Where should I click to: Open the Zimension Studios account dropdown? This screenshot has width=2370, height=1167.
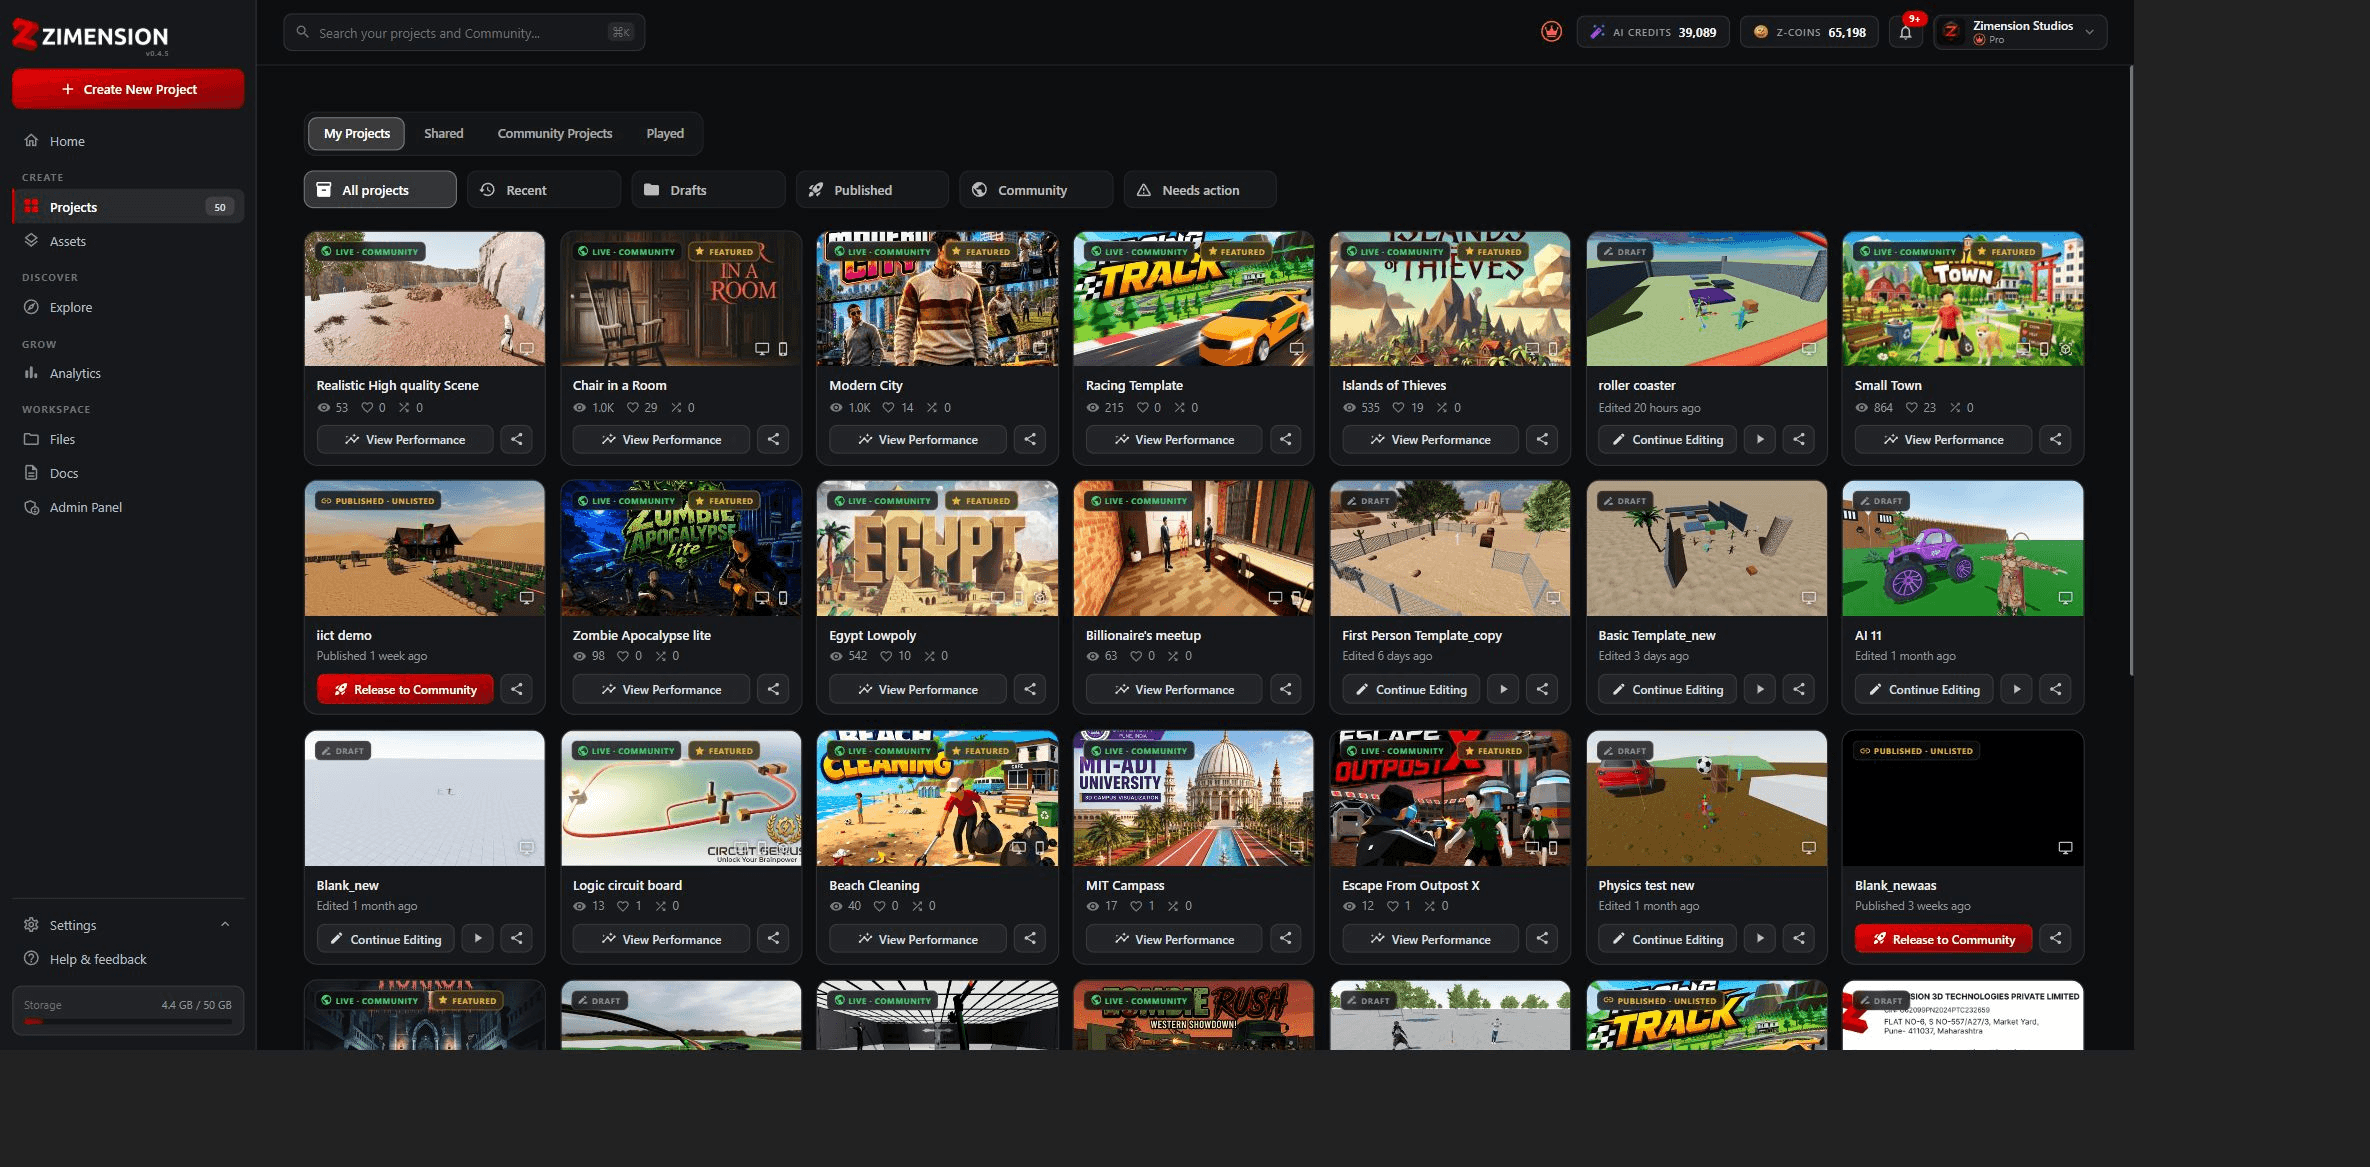2020,32
